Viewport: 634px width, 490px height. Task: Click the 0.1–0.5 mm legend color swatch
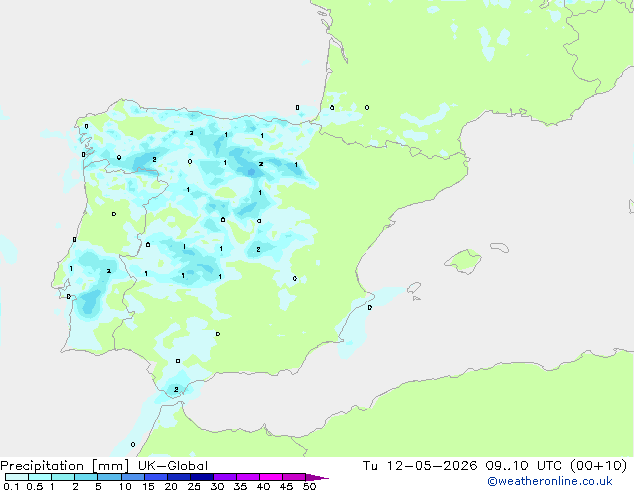point(17,477)
